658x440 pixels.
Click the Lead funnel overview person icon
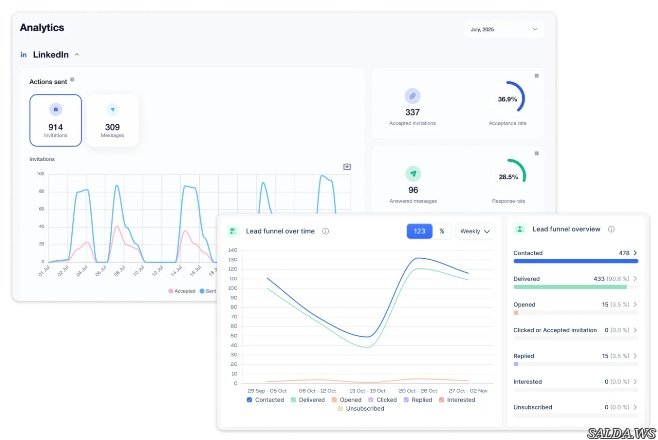(520, 229)
